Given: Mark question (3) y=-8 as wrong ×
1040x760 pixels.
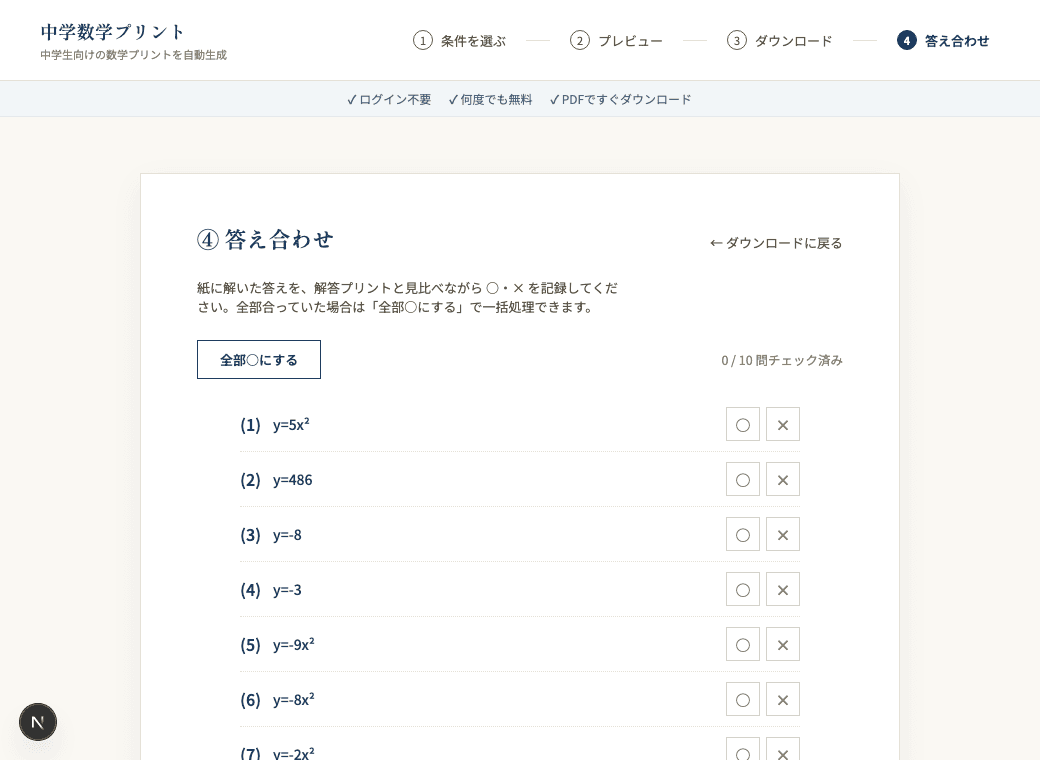Looking at the screenshot, I should click(783, 535).
